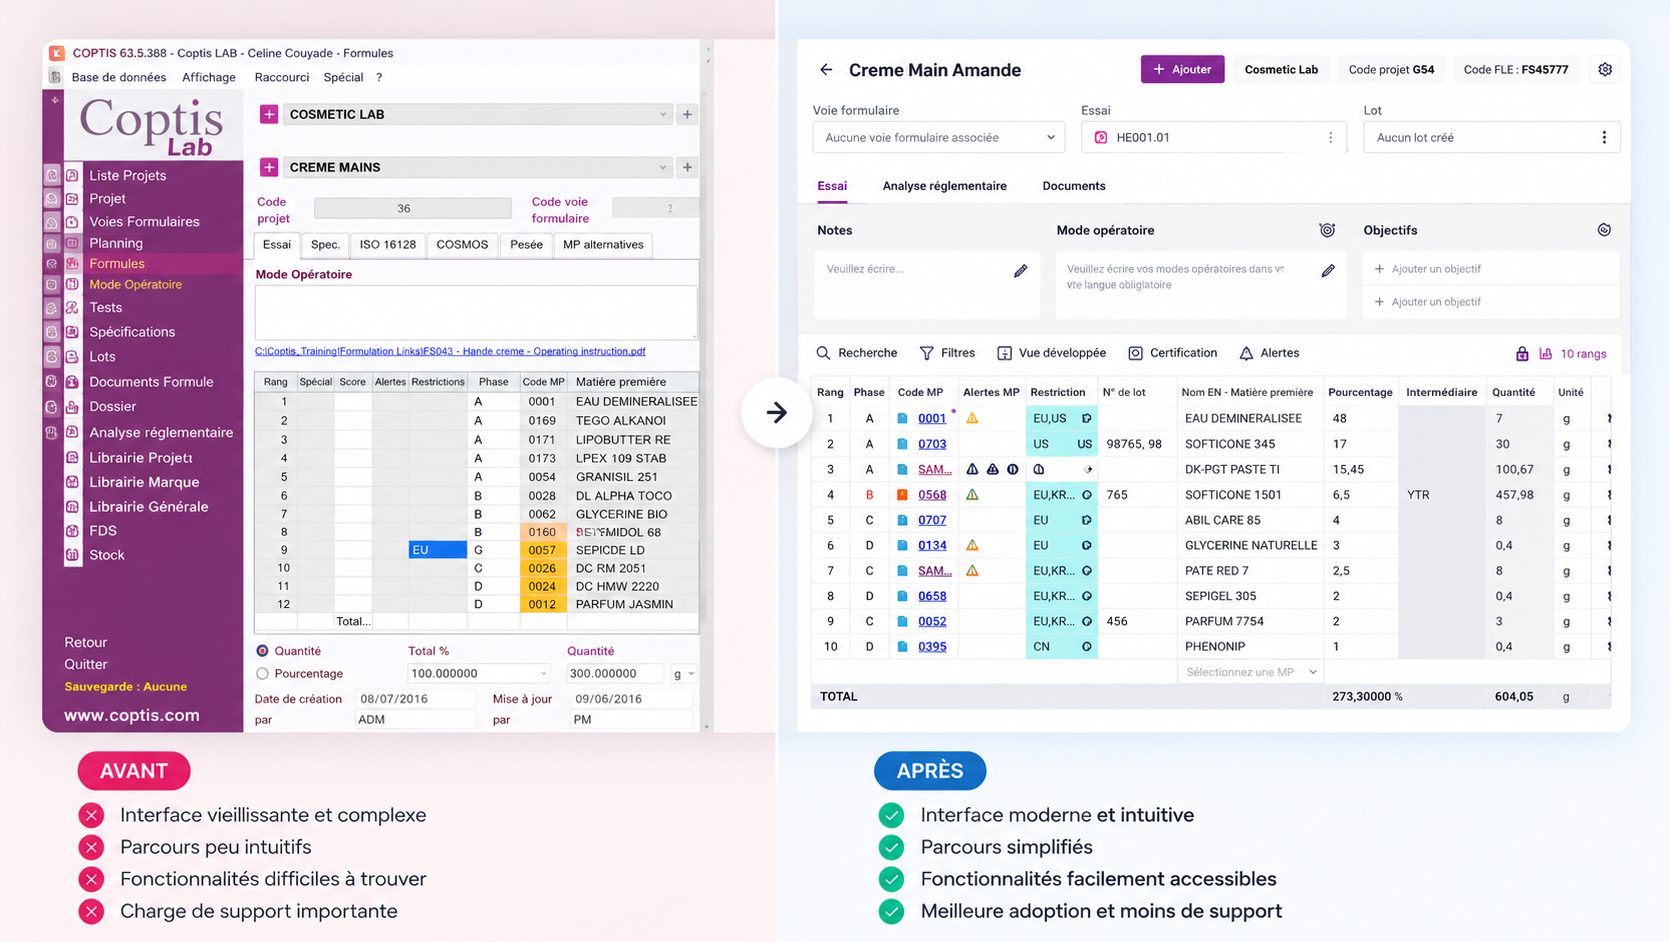Click the orange phase icon in row 4

pyautogui.click(x=902, y=495)
